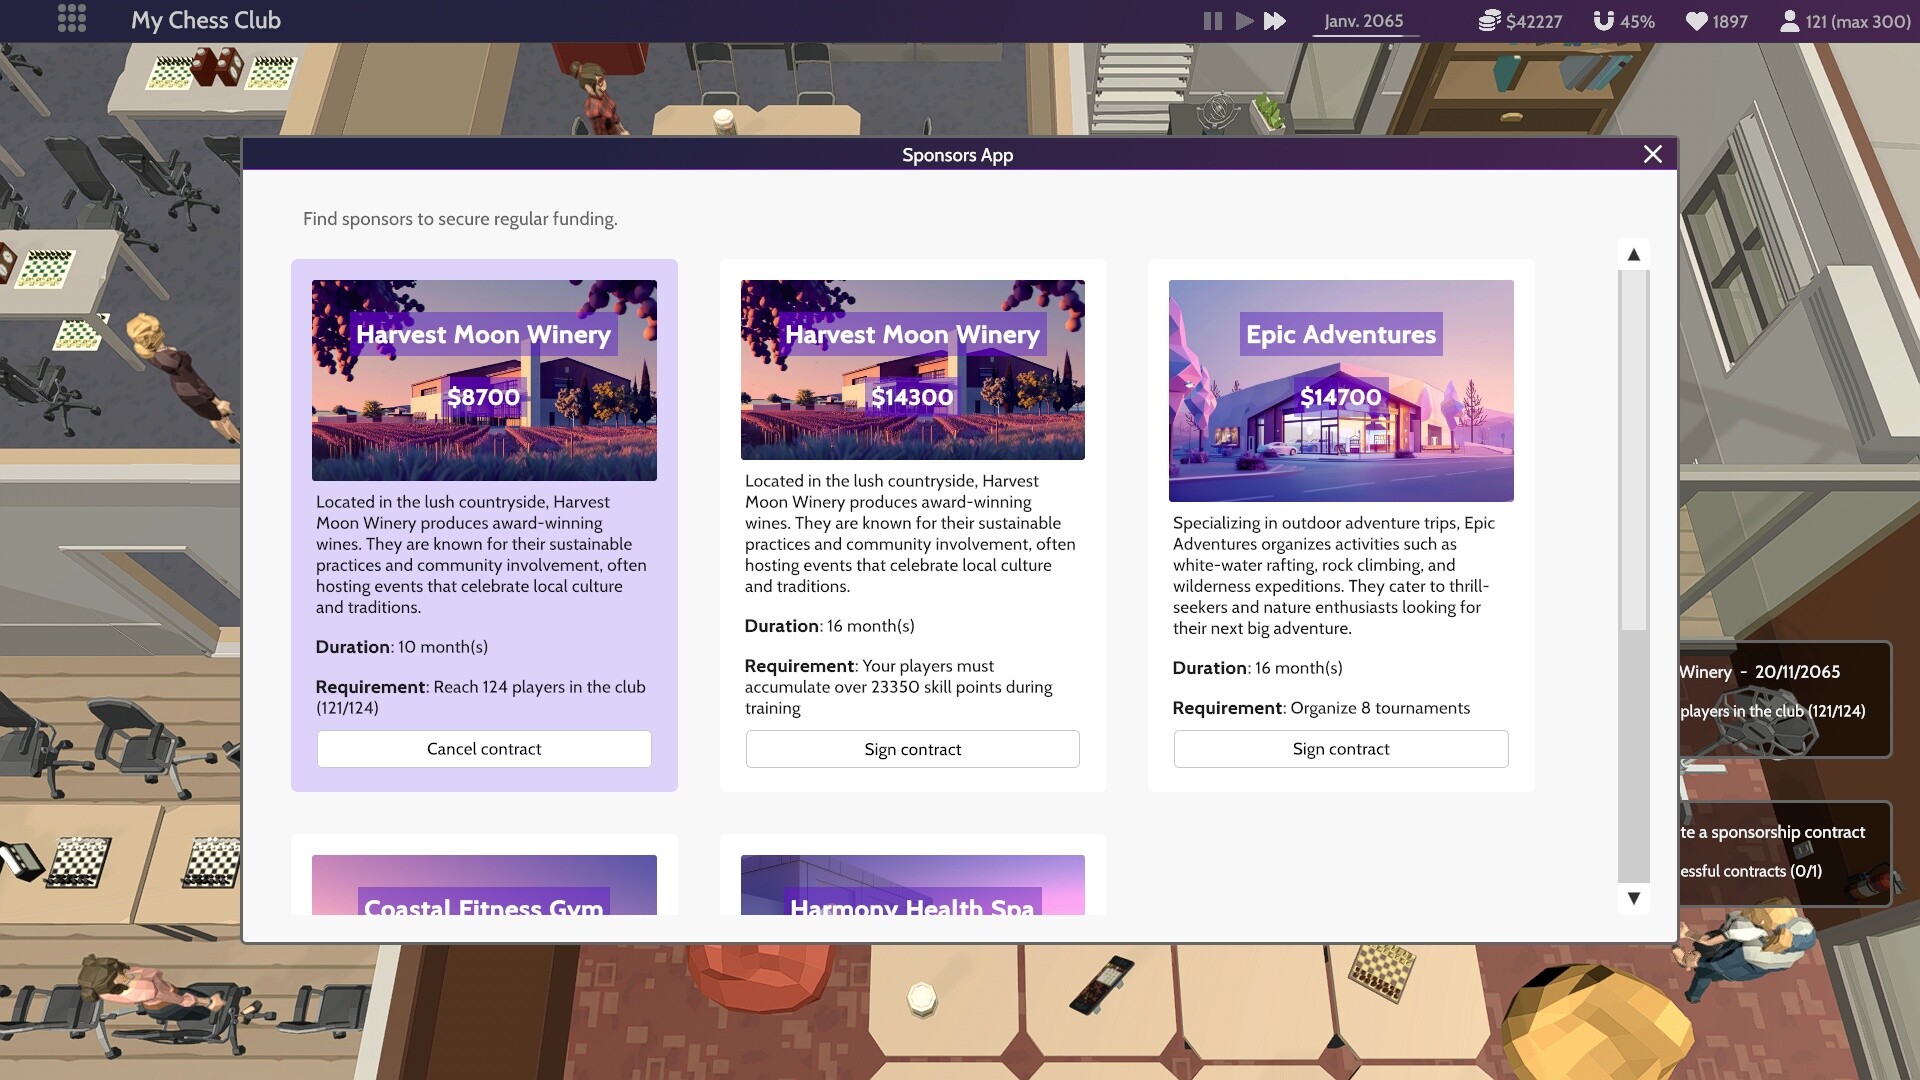The width and height of the screenshot is (1920, 1080).
Task: Activate fast-forward speed
Action: (1276, 20)
